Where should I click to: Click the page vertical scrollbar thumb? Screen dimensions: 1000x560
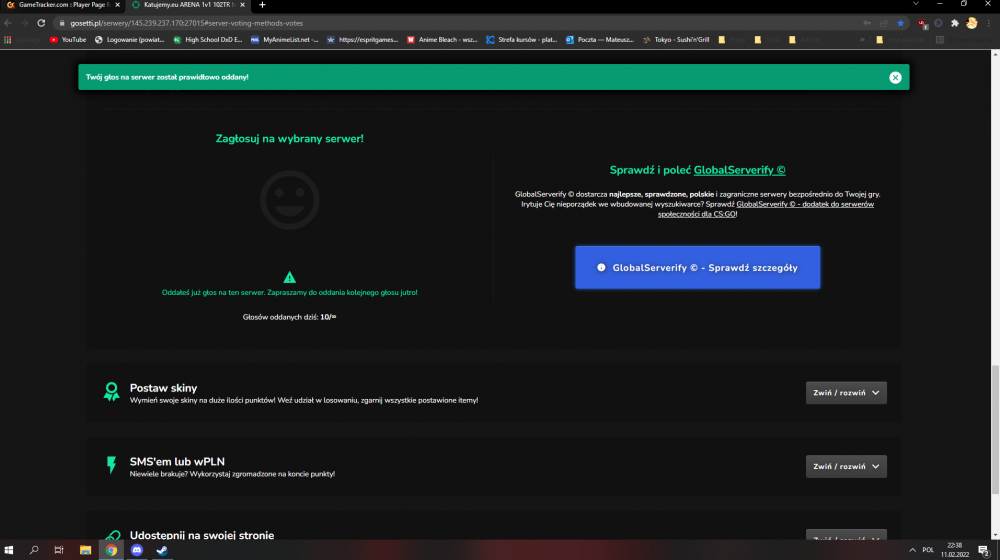pyautogui.click(x=995, y=429)
